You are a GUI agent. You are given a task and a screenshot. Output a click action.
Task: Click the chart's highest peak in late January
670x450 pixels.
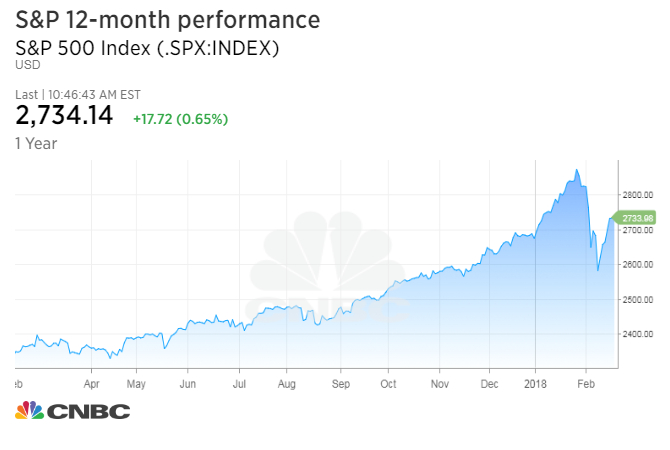tap(577, 171)
